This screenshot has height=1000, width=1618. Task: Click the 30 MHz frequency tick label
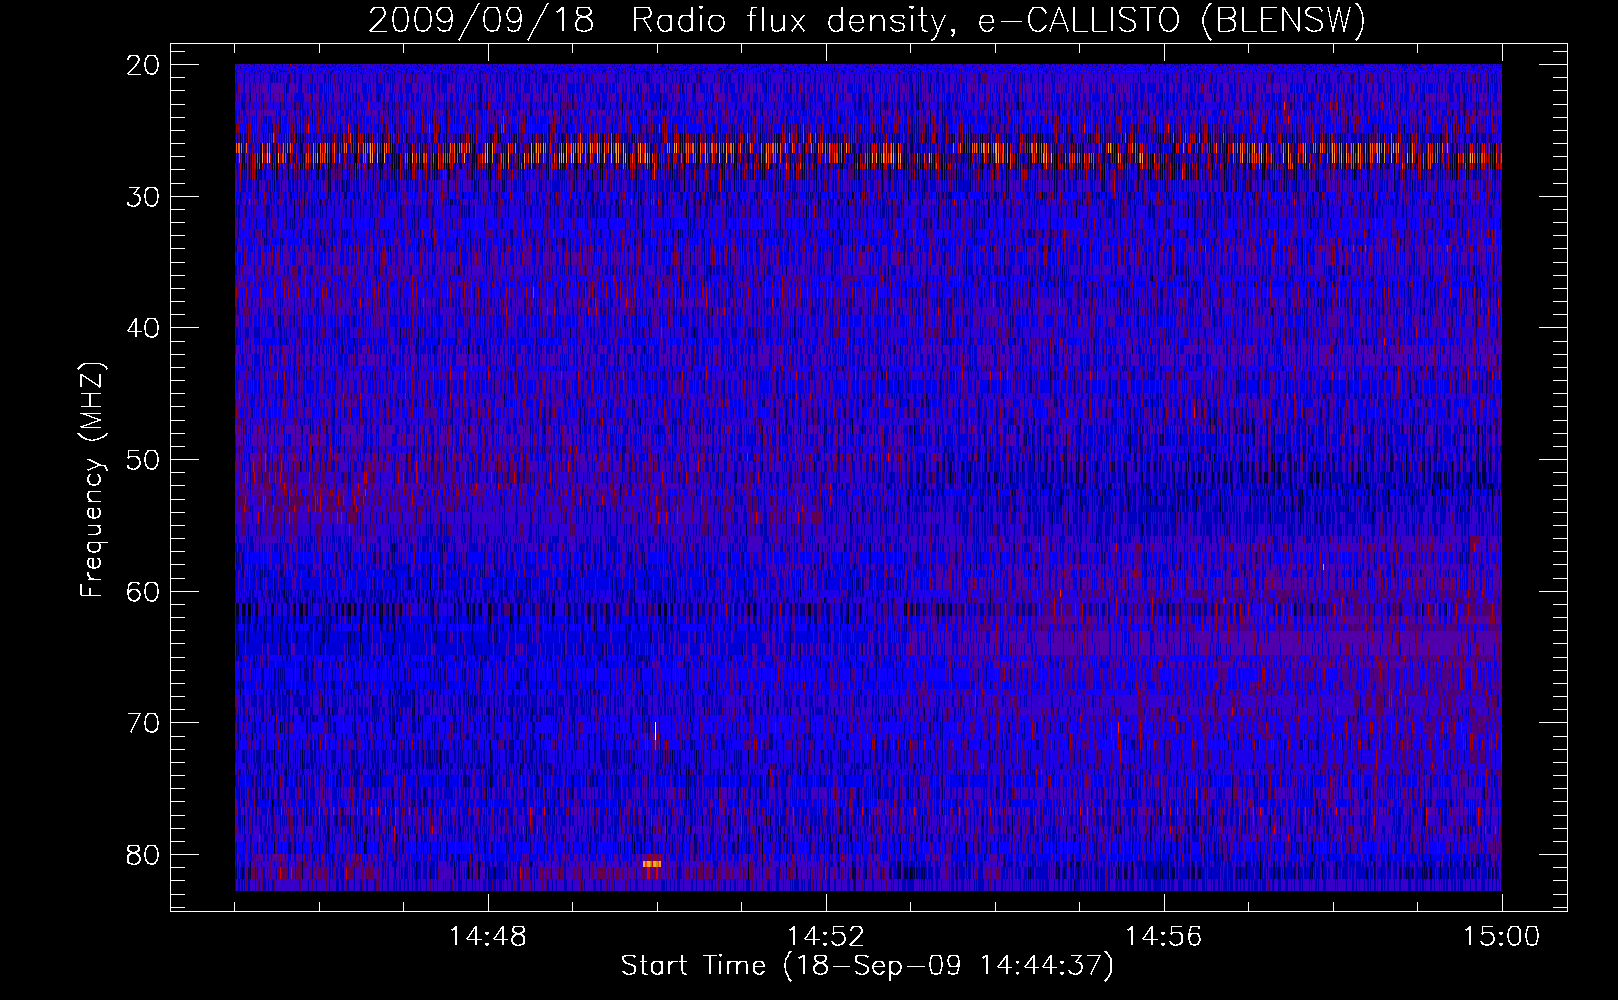145,197
